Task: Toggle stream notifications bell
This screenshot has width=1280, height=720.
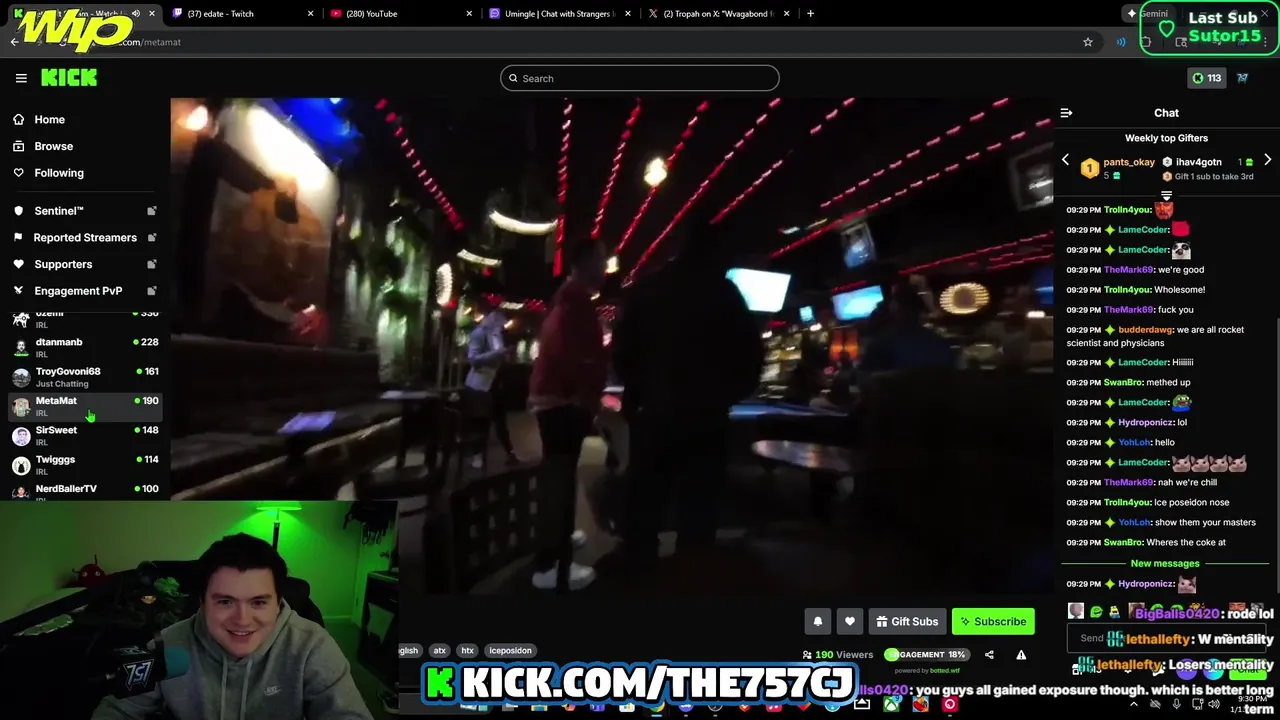Action: (x=818, y=621)
